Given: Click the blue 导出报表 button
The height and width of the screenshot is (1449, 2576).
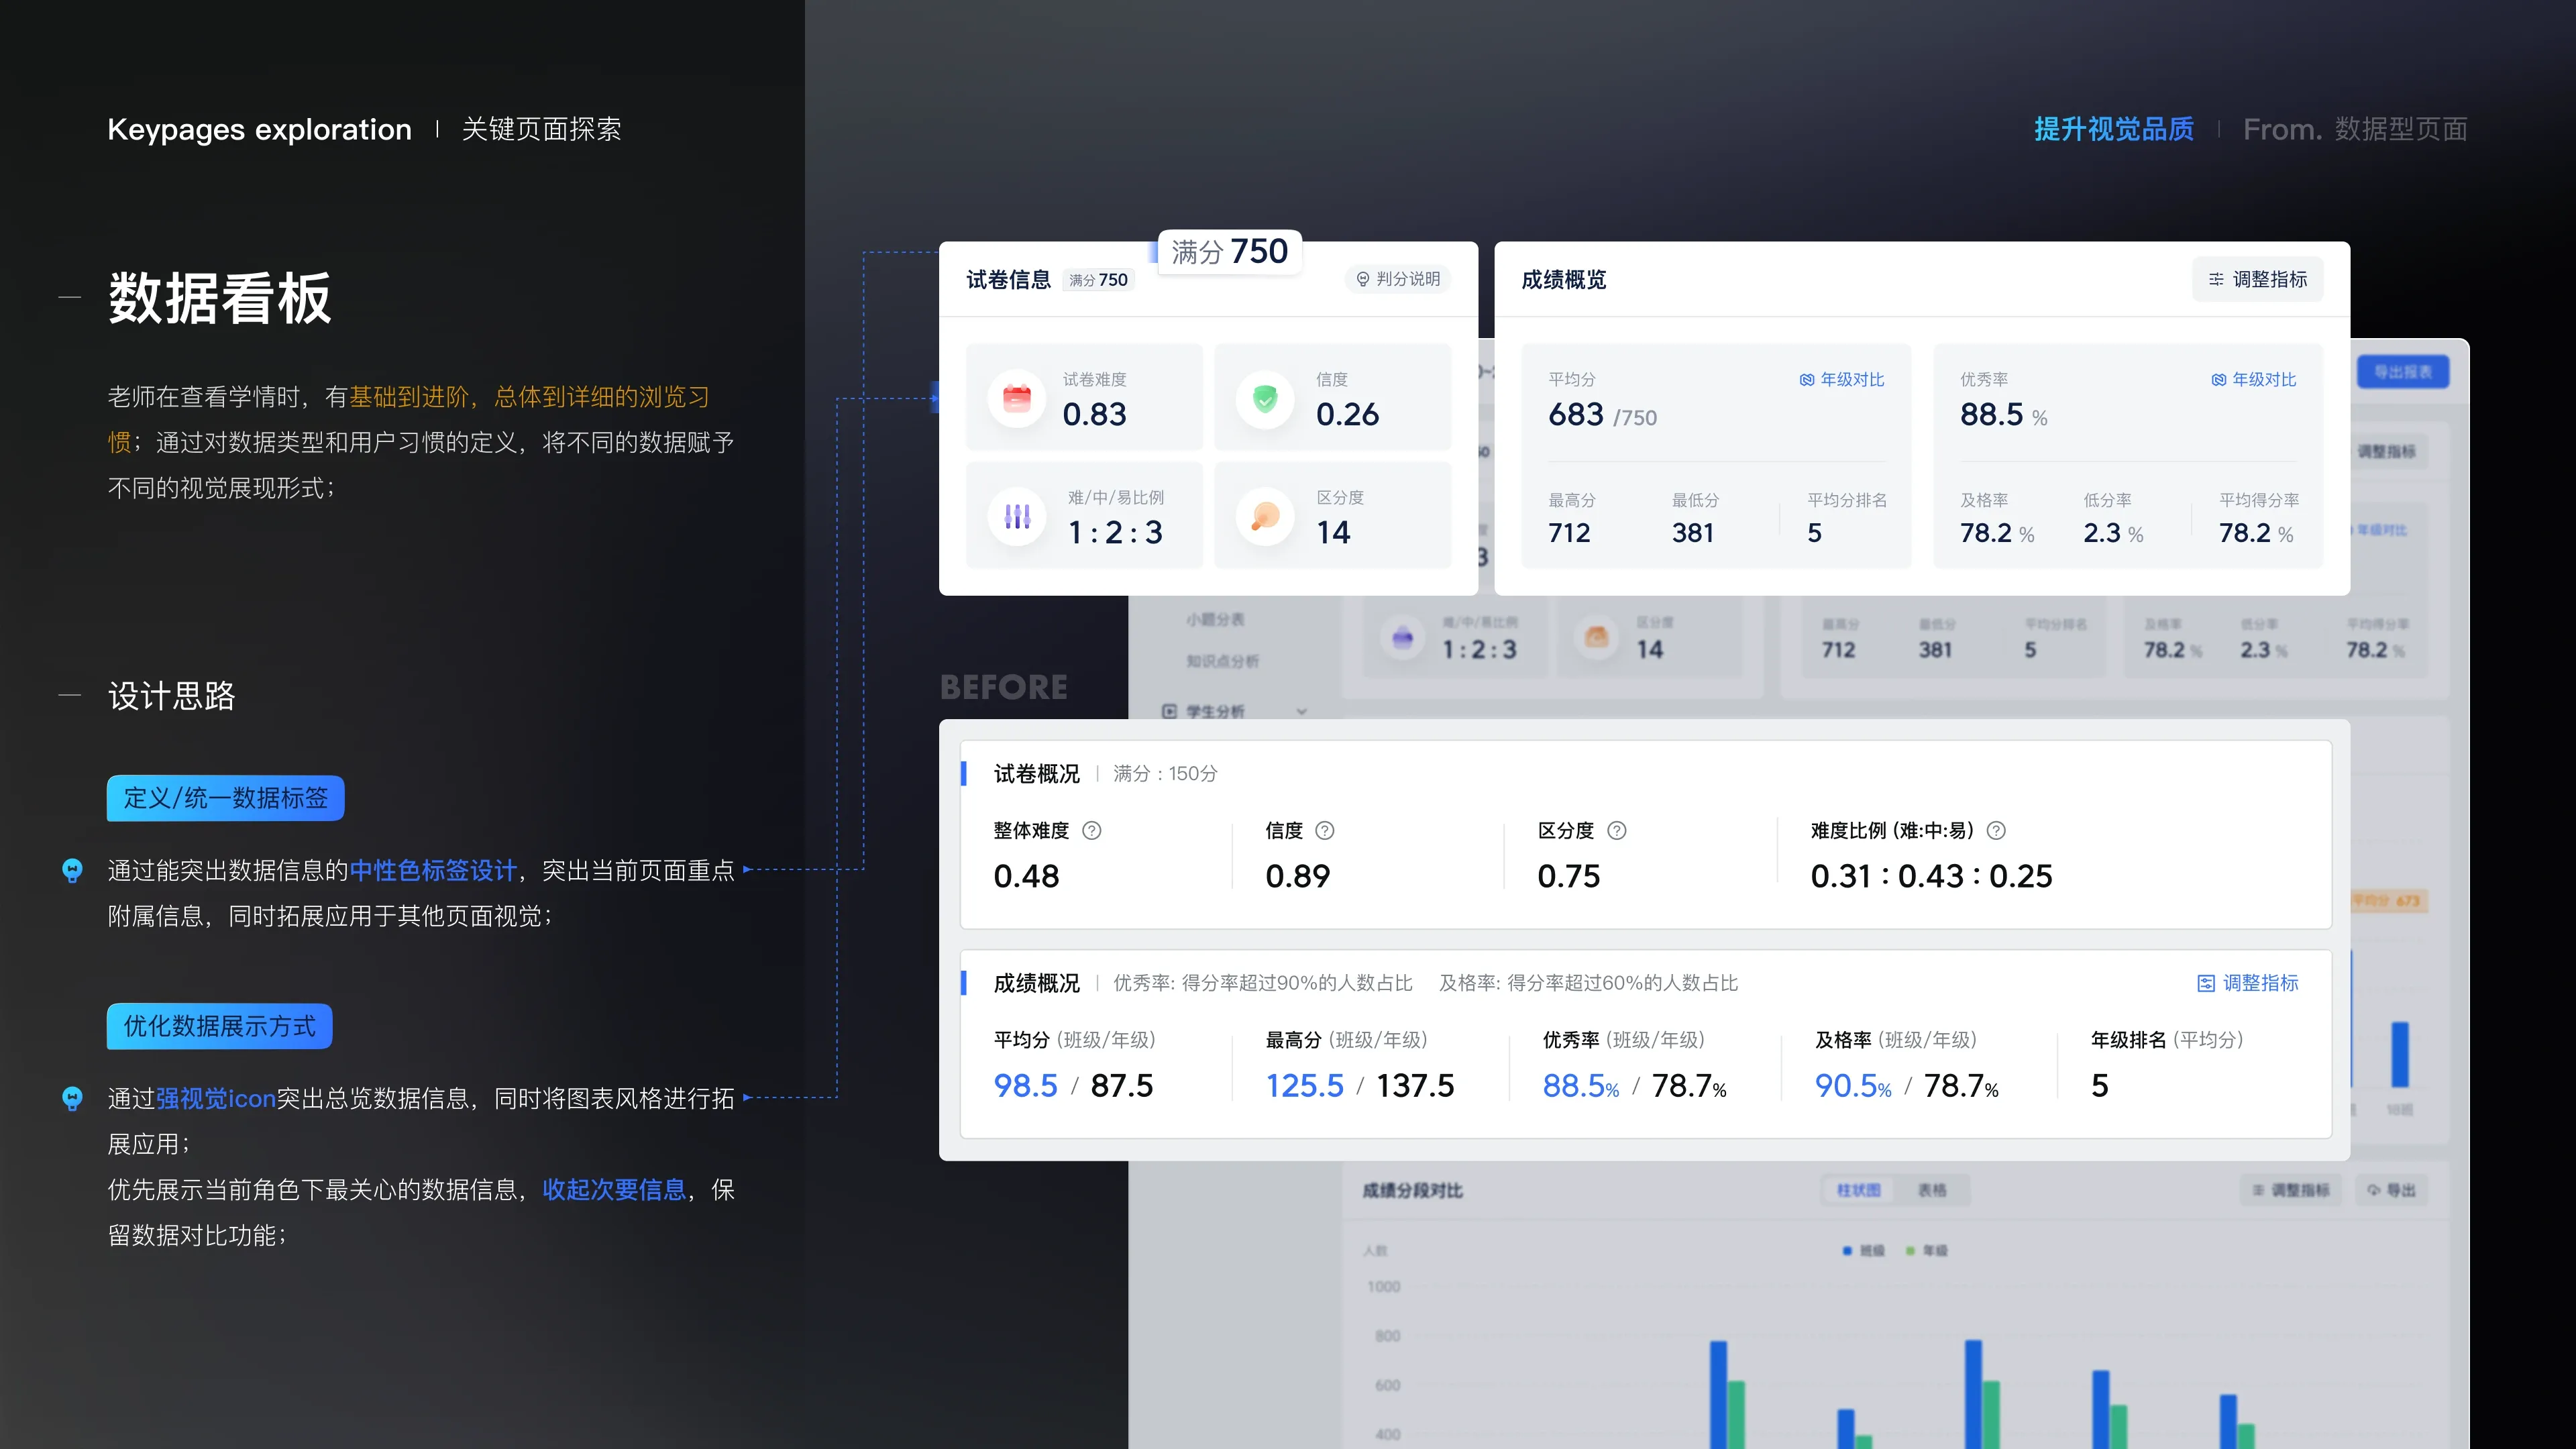Looking at the screenshot, I should 2403,372.
